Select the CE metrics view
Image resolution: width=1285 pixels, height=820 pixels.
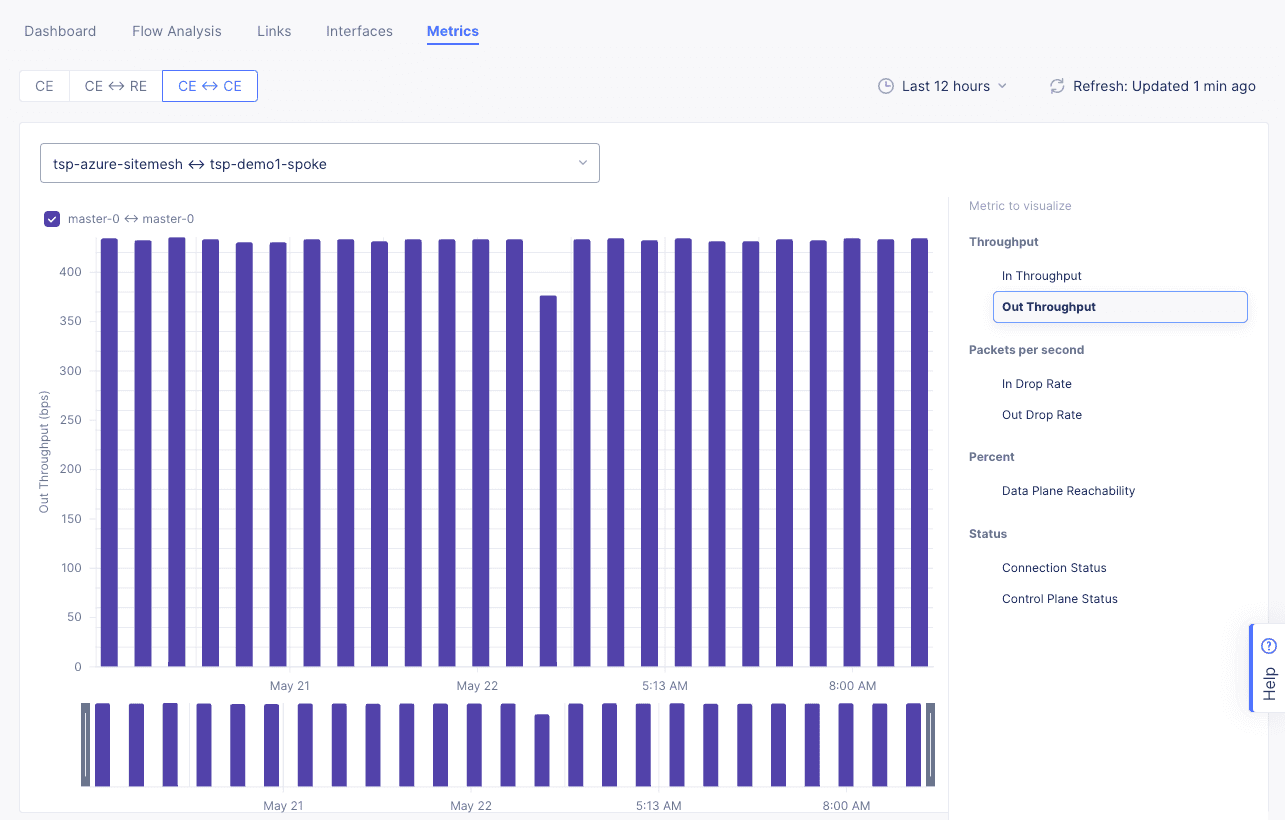click(43, 86)
